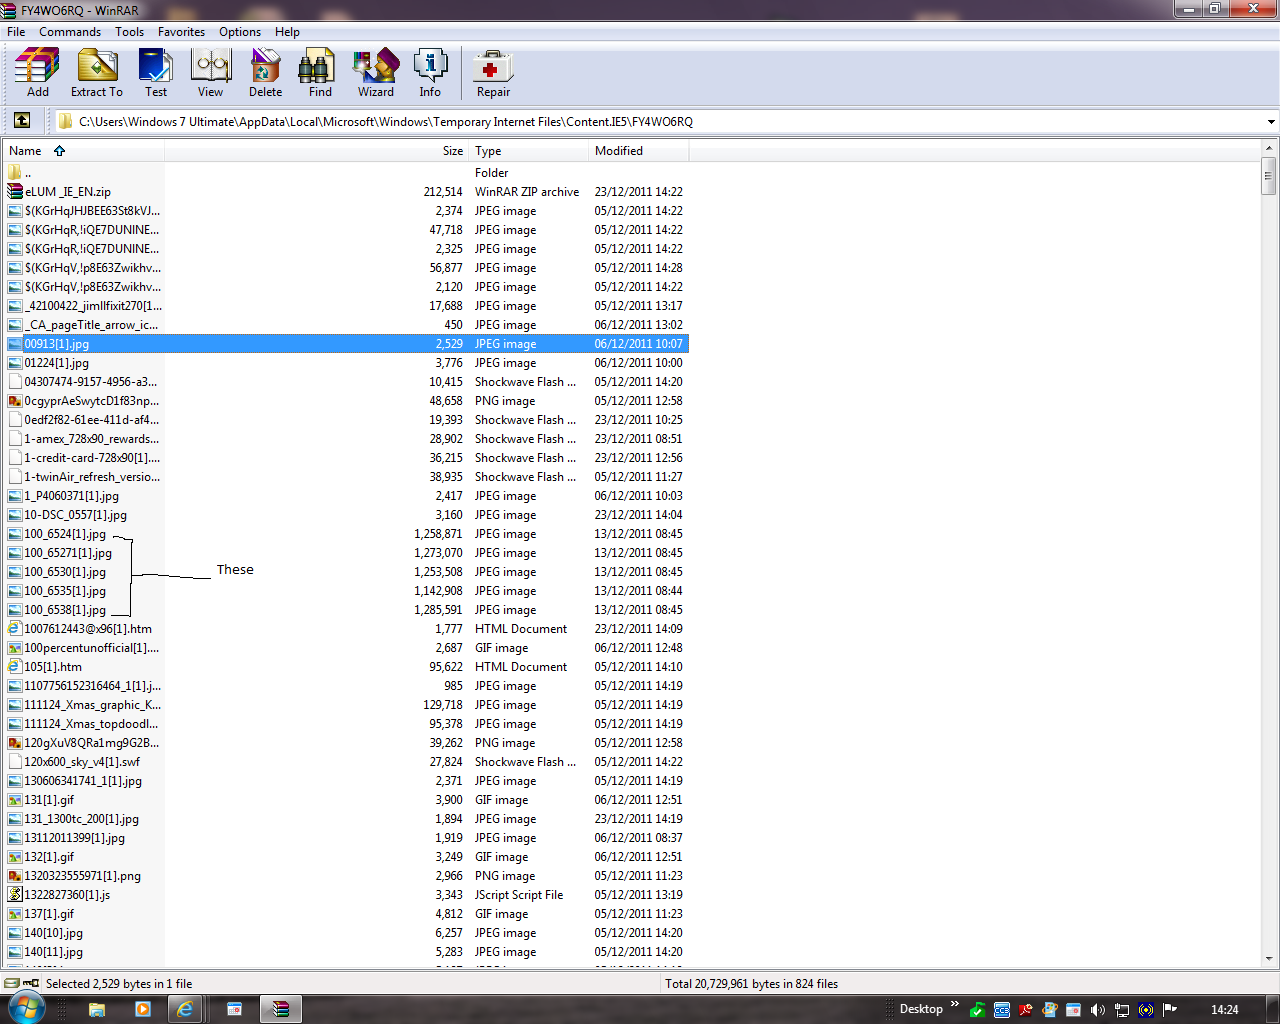This screenshot has height=1024, width=1280.
Task: Sort by the Modified column header
Action: point(639,151)
